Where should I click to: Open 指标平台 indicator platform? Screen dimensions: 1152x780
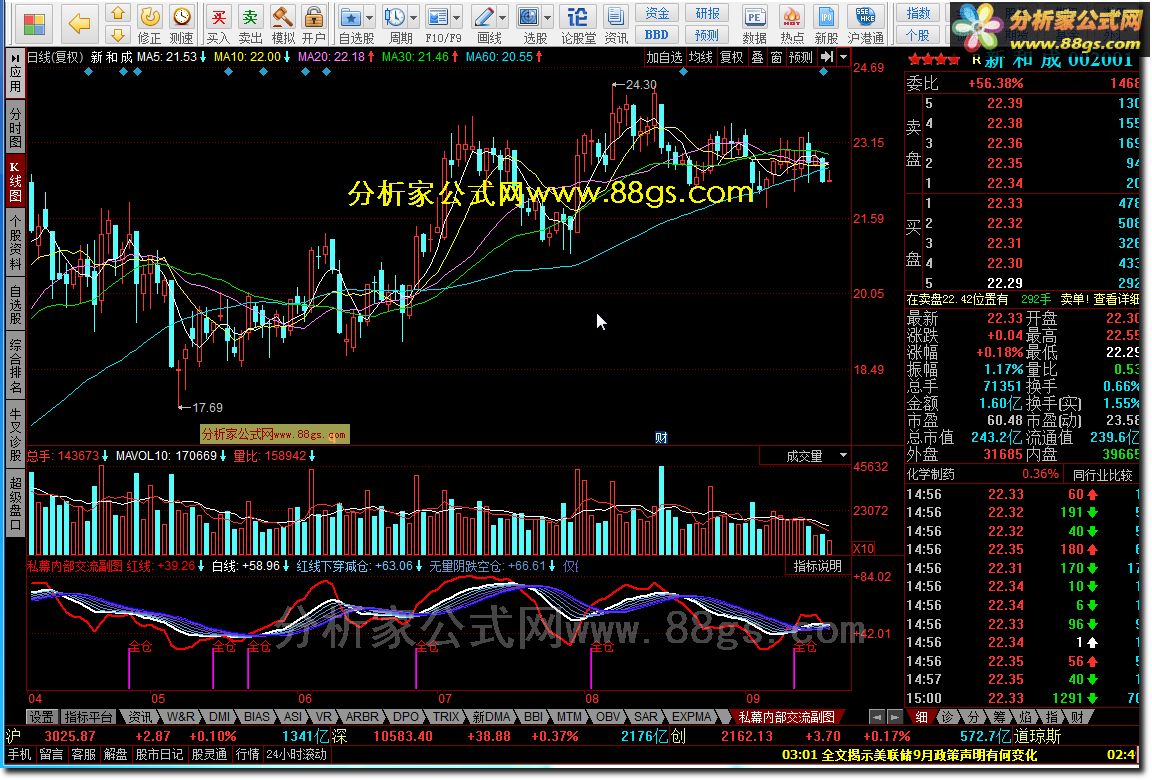pos(88,717)
